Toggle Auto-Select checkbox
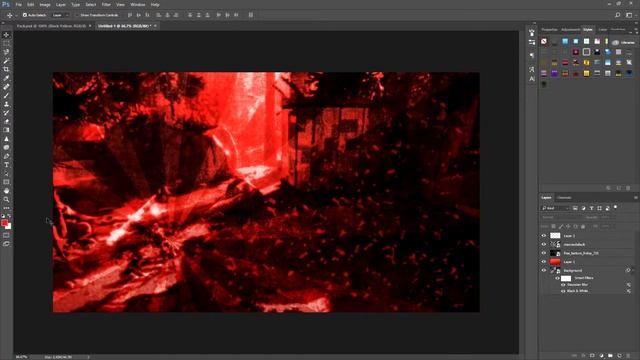The height and width of the screenshot is (360, 640). pyautogui.click(x=24, y=15)
